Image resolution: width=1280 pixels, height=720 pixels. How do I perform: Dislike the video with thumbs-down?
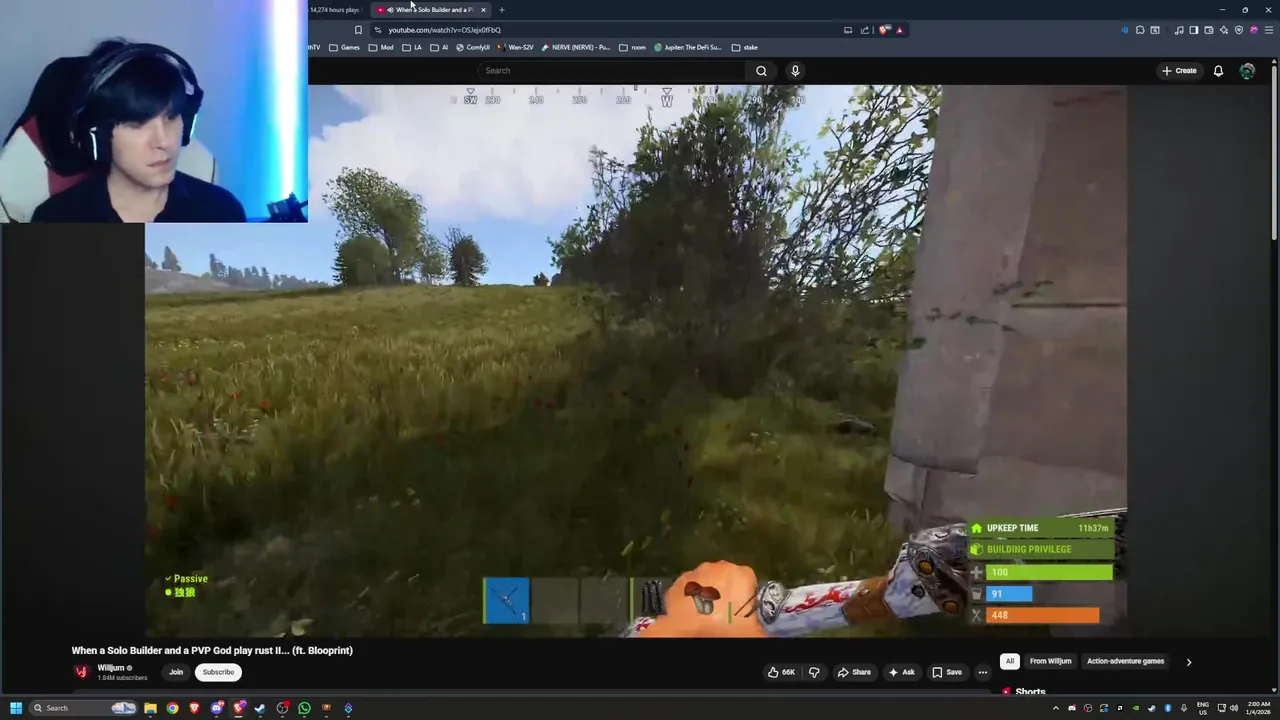pos(814,672)
